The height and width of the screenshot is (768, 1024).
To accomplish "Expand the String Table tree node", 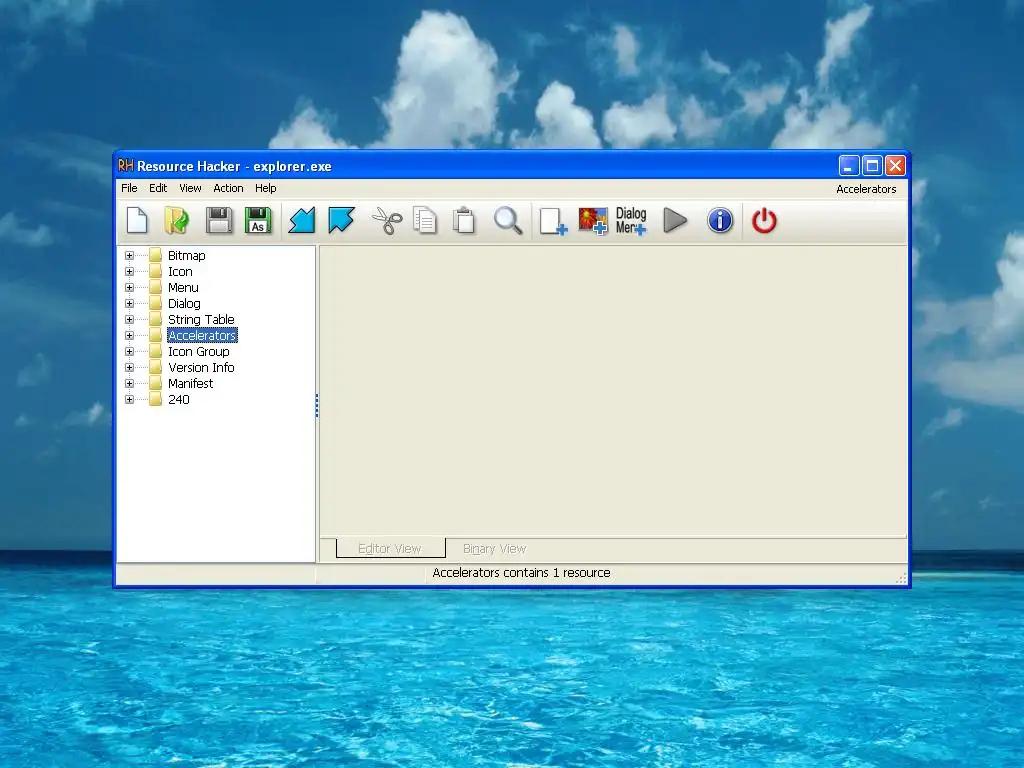I will [x=129, y=319].
